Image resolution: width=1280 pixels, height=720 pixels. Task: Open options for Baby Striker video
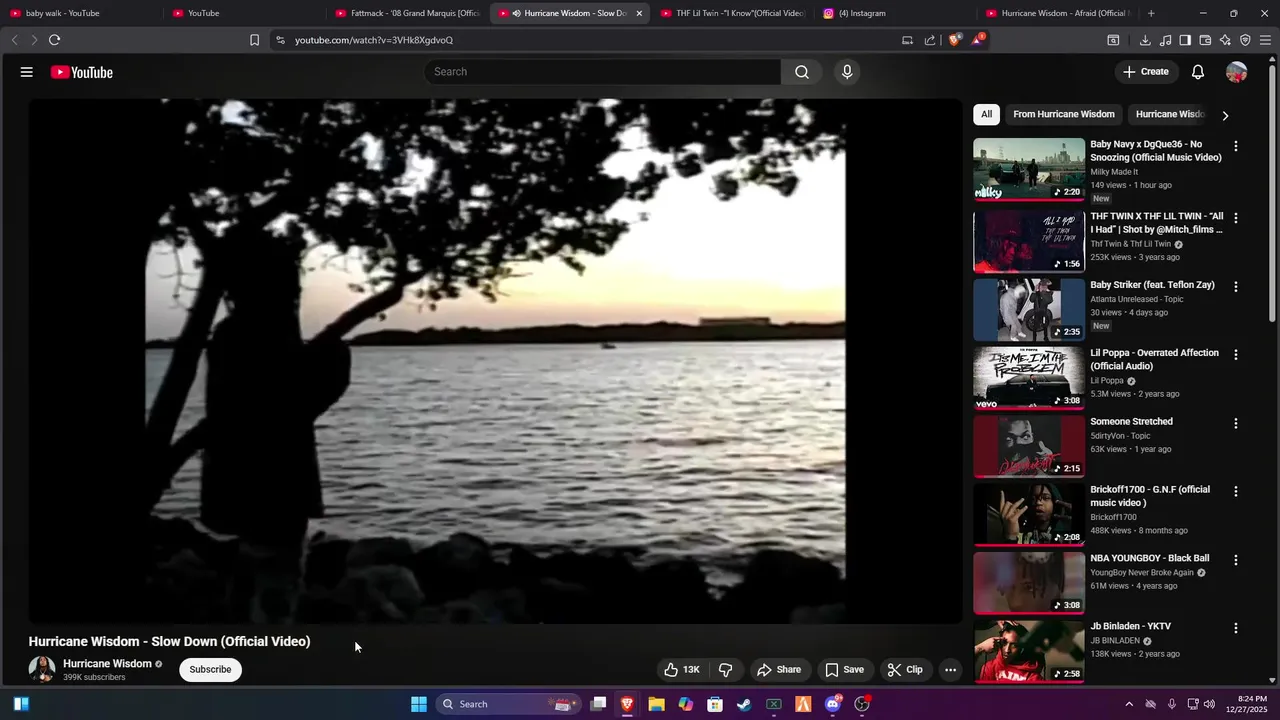(x=1236, y=287)
